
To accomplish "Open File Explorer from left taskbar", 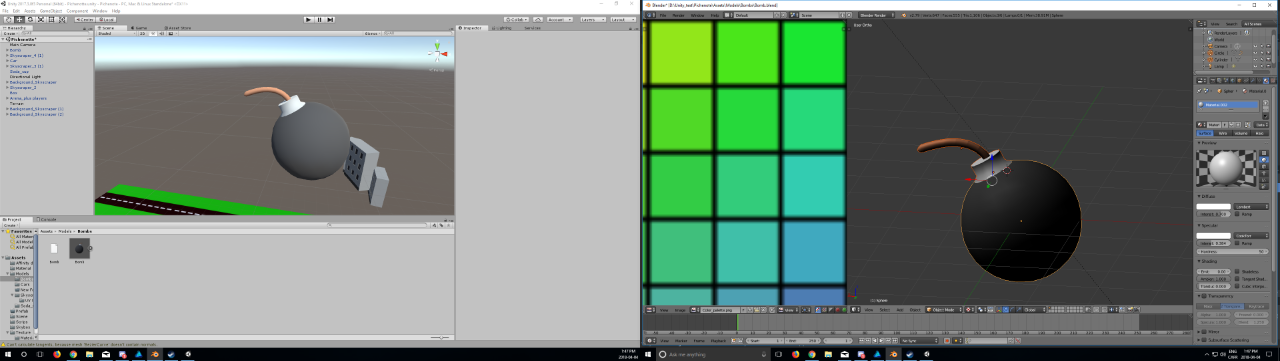I will click(x=89, y=354).
